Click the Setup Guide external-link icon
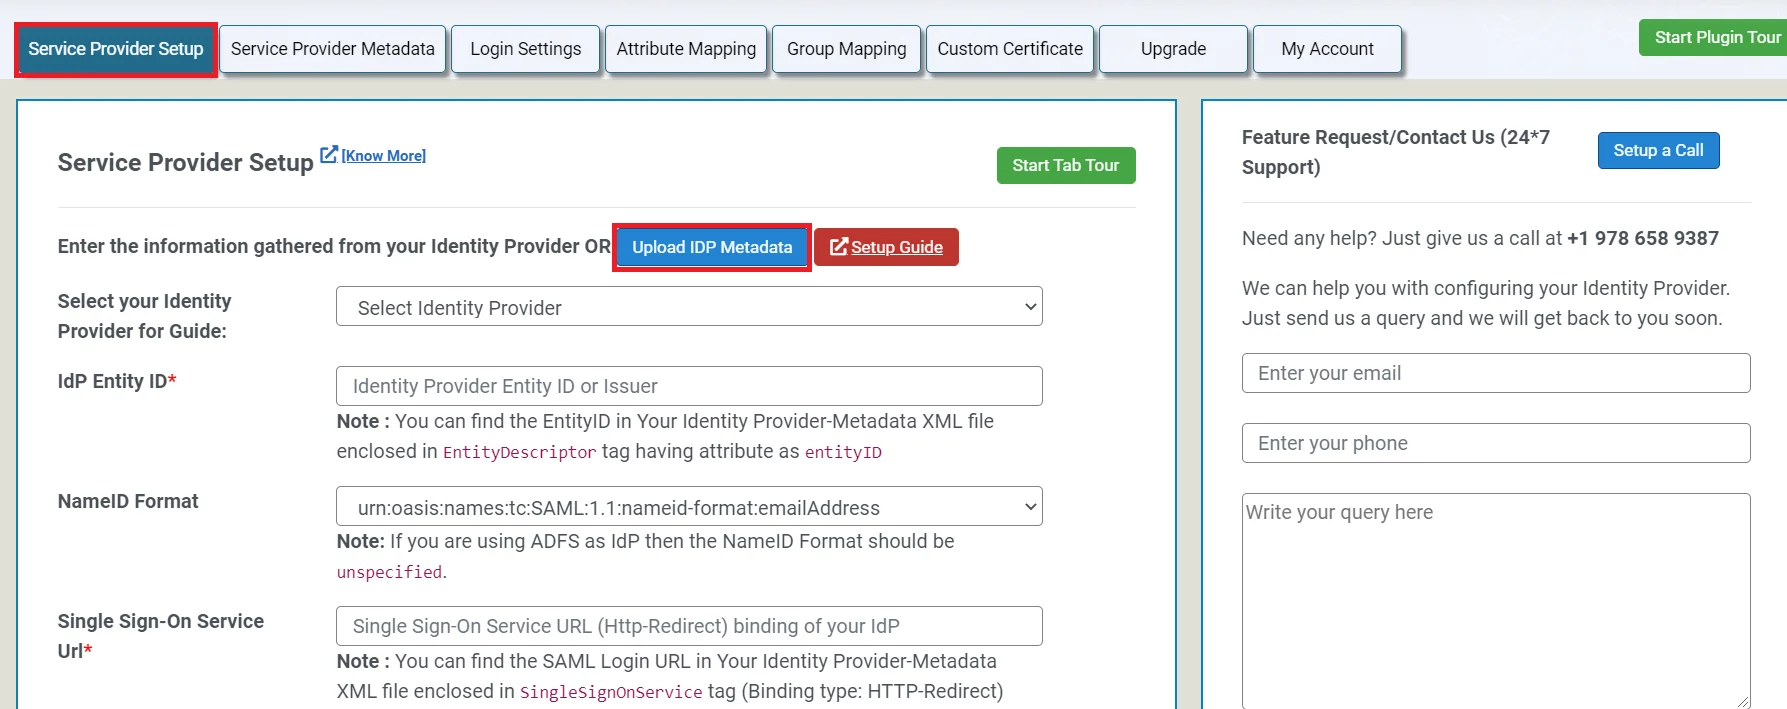Image resolution: width=1787 pixels, height=709 pixels. pyautogui.click(x=839, y=247)
